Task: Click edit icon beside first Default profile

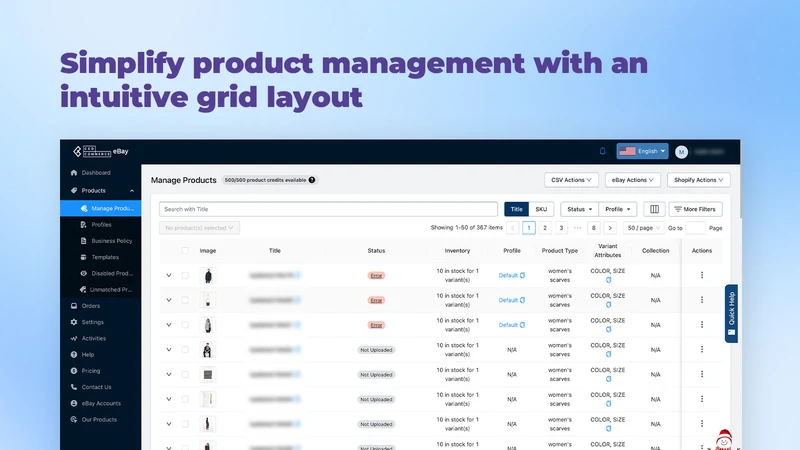Action: click(522, 275)
